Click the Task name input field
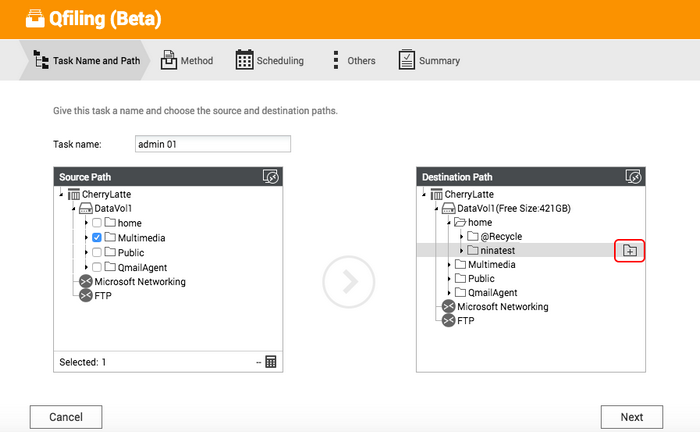This screenshot has height=432, width=700. coord(213,144)
